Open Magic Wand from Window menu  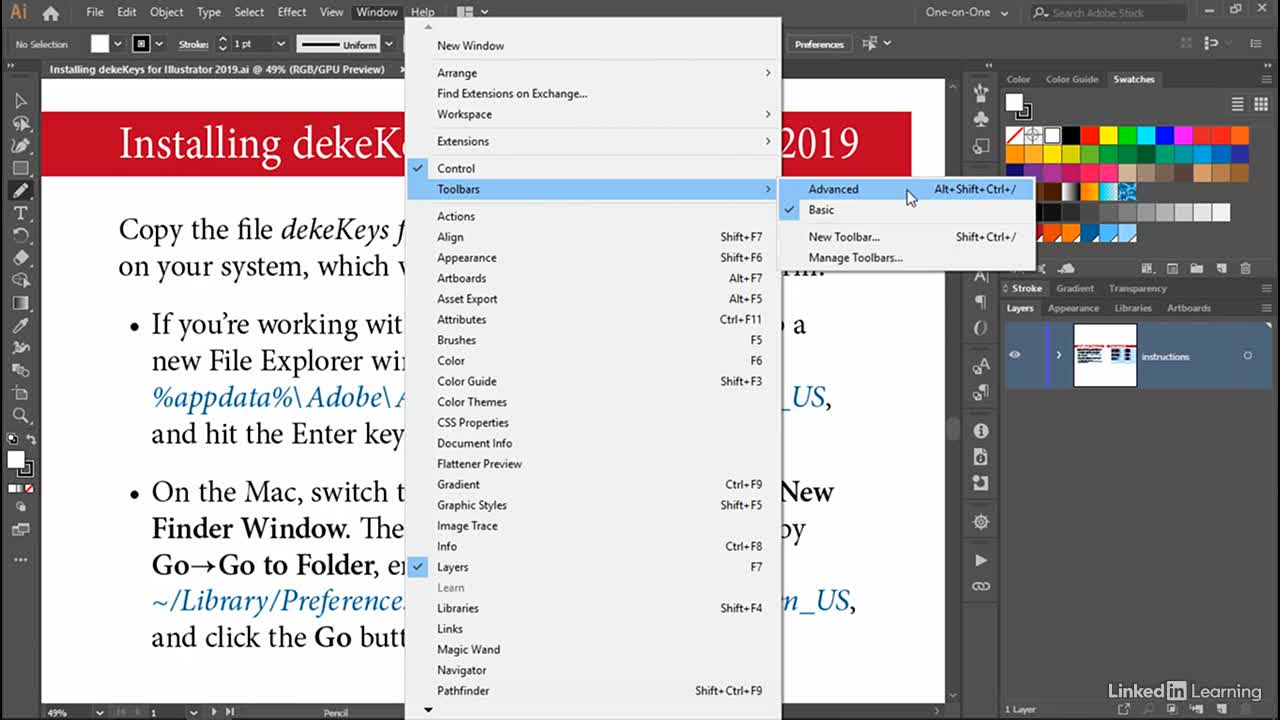tap(591, 650)
